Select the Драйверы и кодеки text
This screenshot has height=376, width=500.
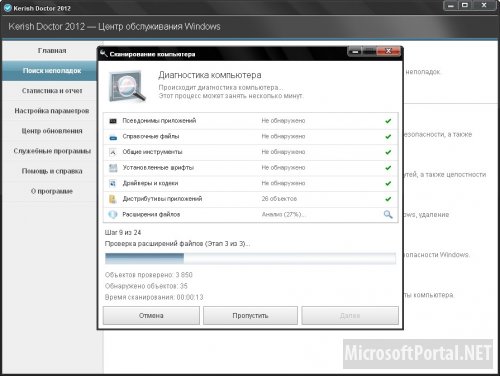150,183
